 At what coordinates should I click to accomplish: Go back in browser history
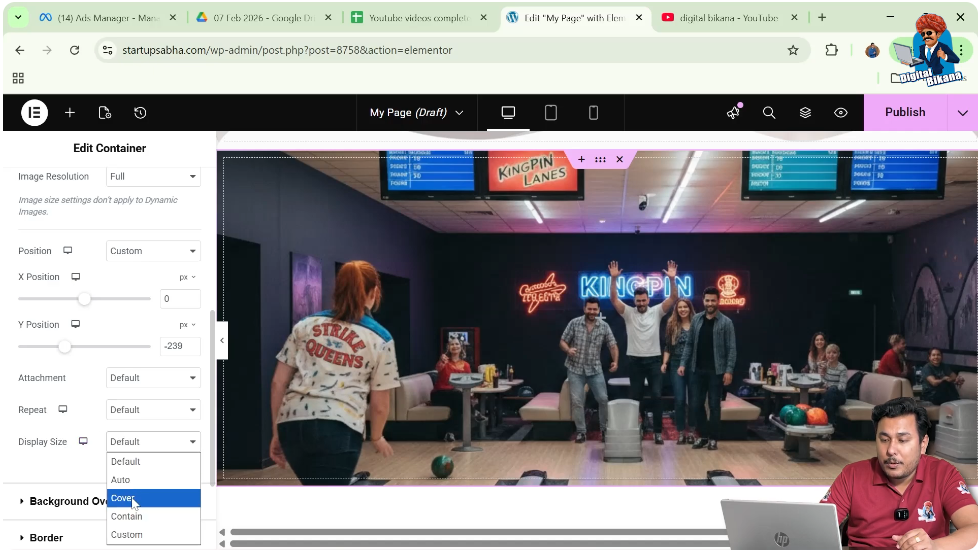click(20, 50)
